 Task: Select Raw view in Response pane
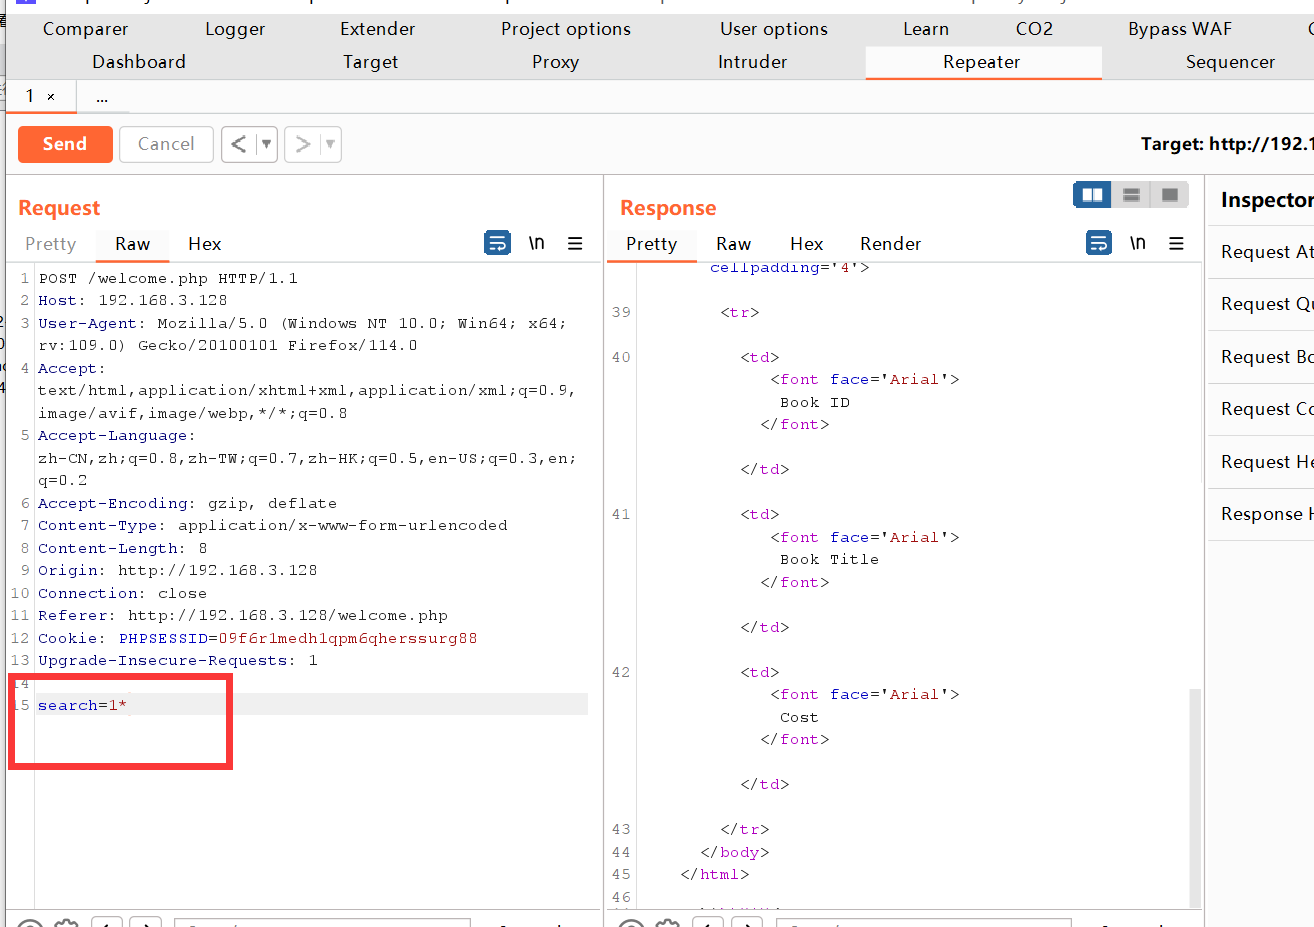coord(733,244)
